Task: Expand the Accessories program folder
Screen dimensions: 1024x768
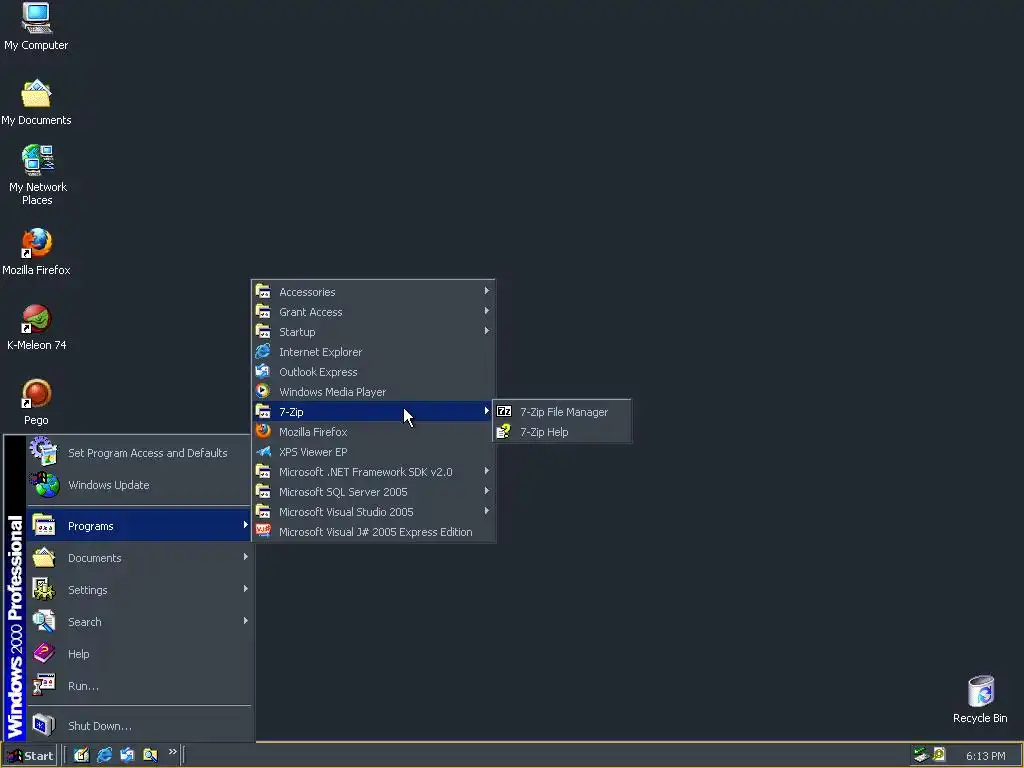Action: 373,292
